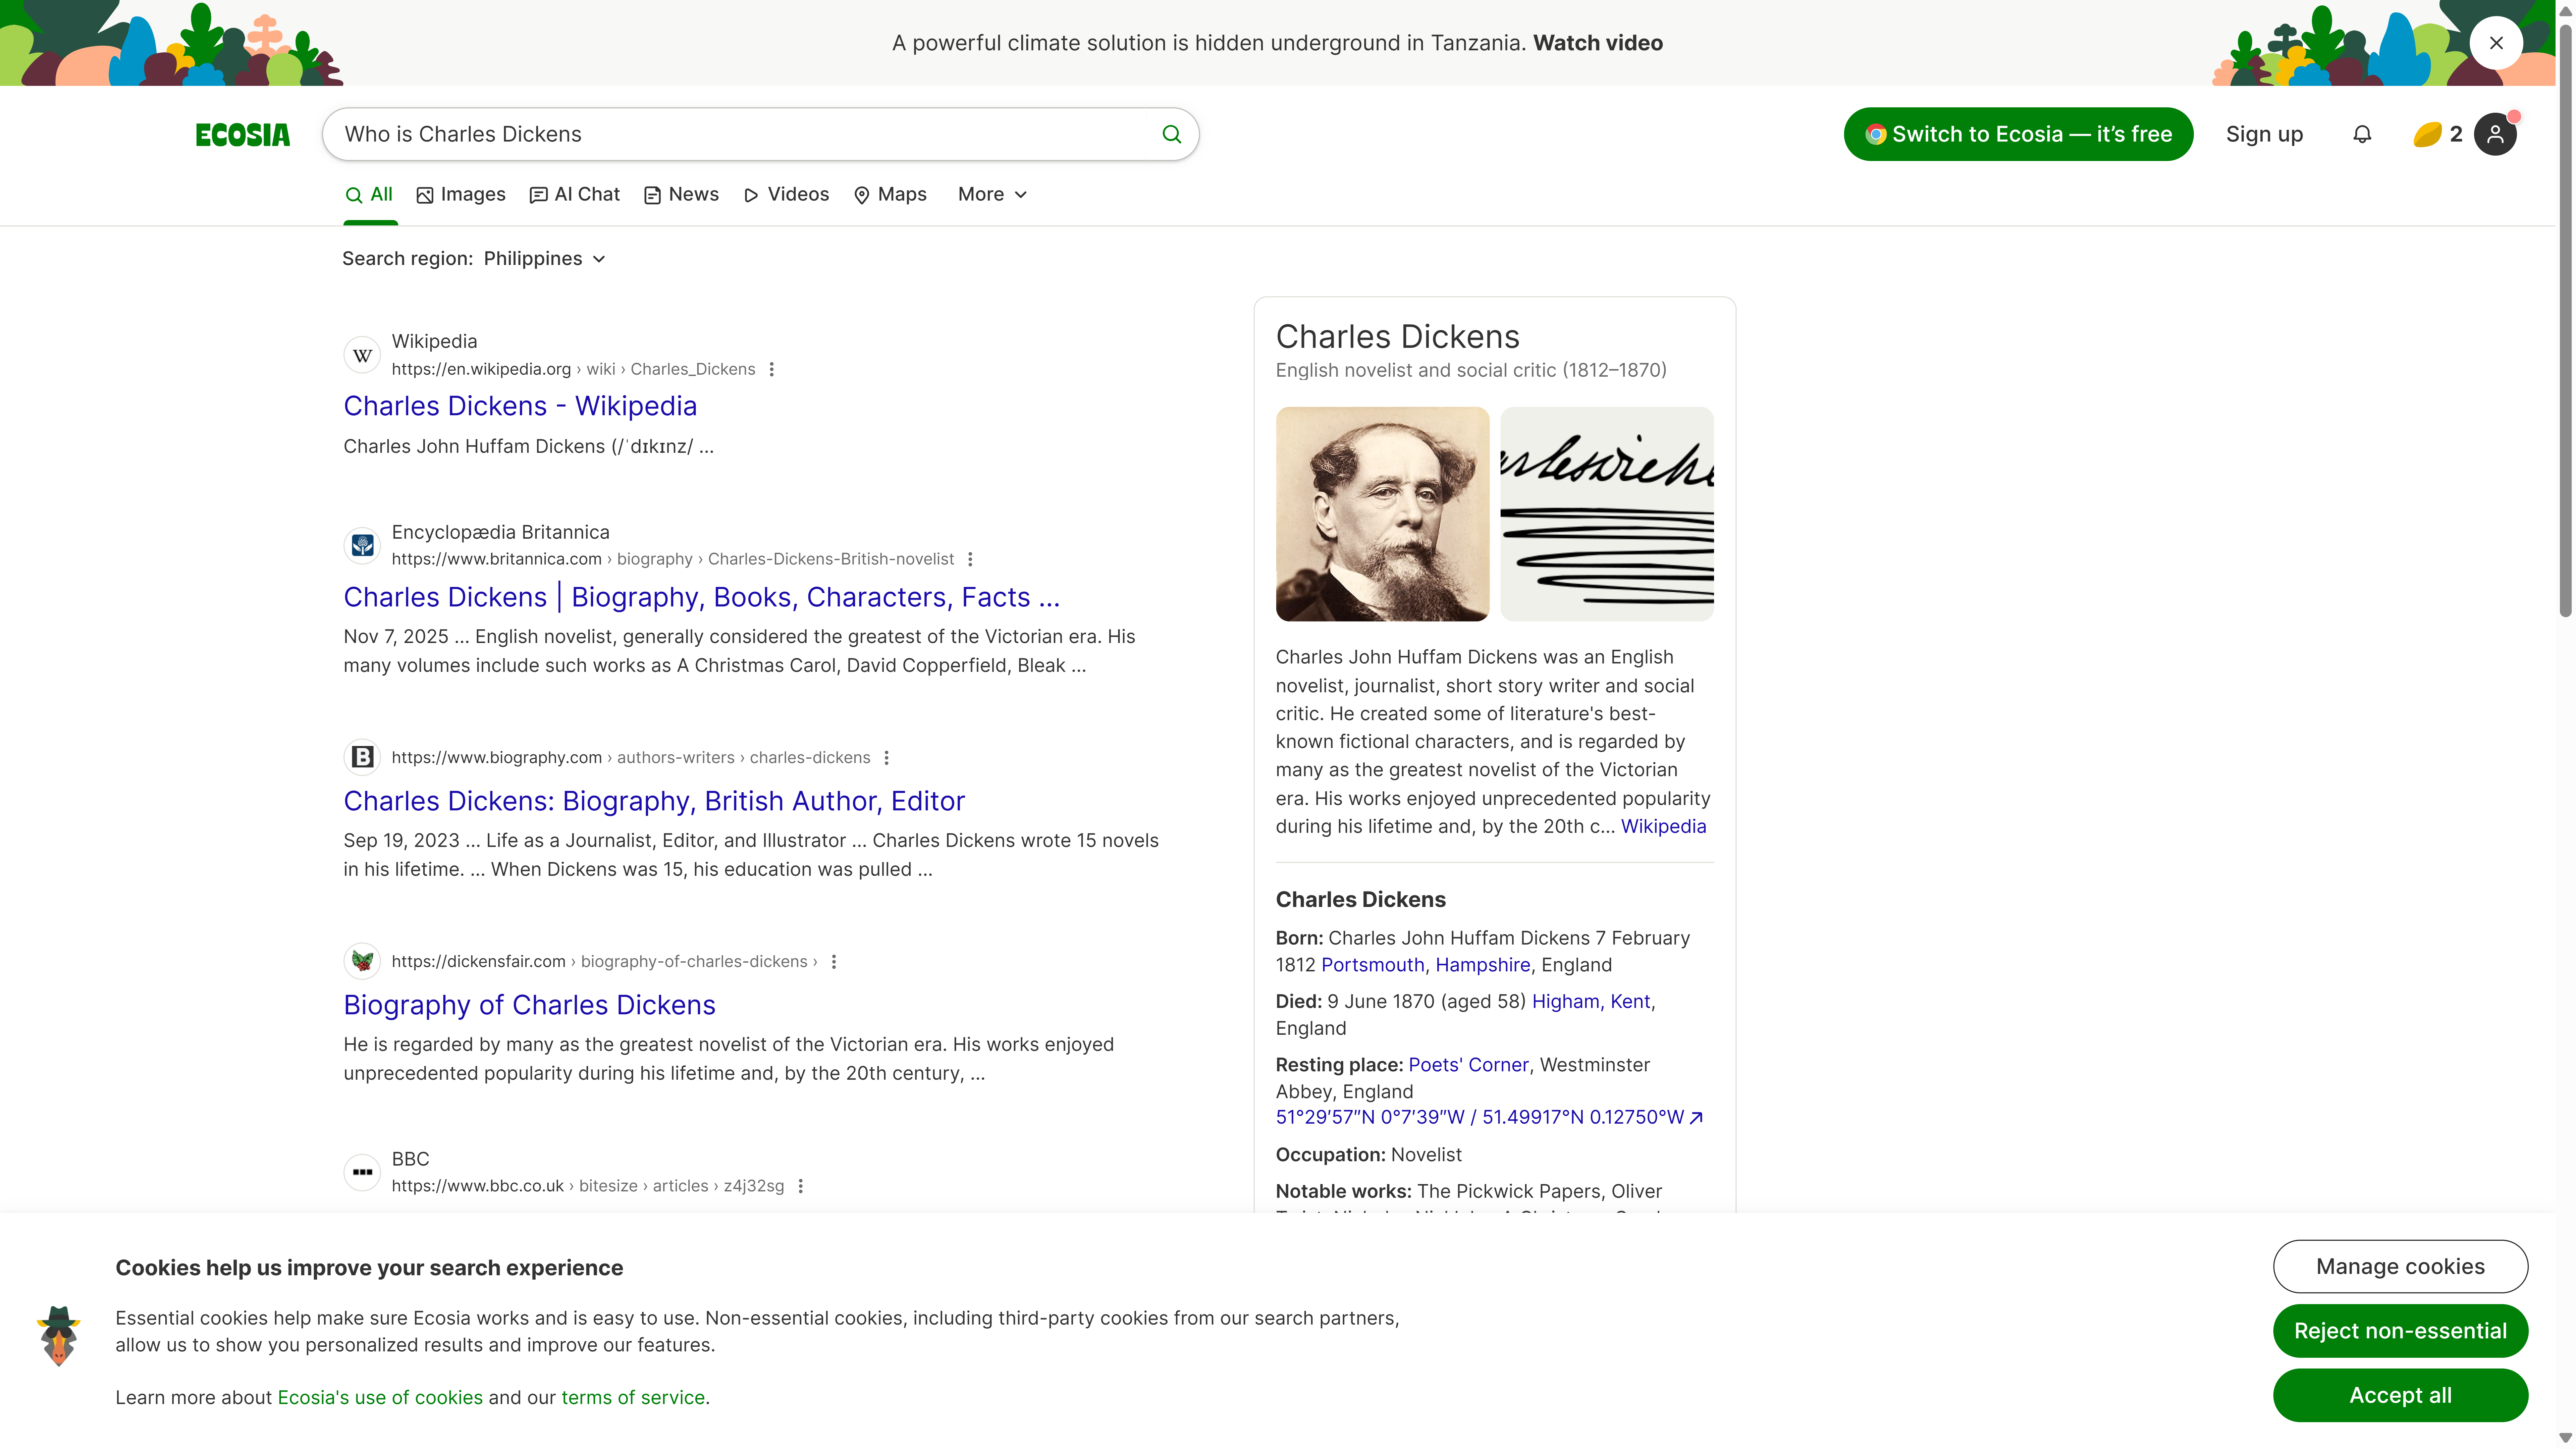Expand the Search region Philippines dropdown

[545, 259]
